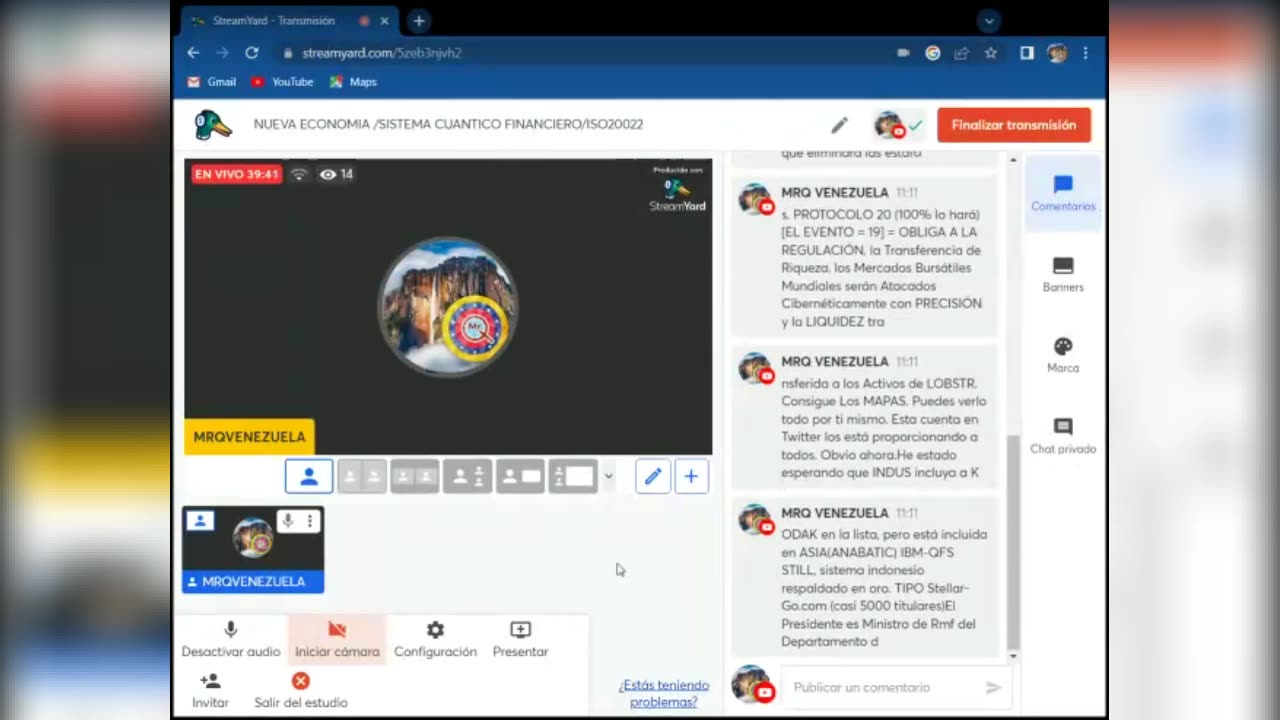Open the Gmail bookmark
Image resolution: width=1280 pixels, height=720 pixels.
click(x=211, y=82)
